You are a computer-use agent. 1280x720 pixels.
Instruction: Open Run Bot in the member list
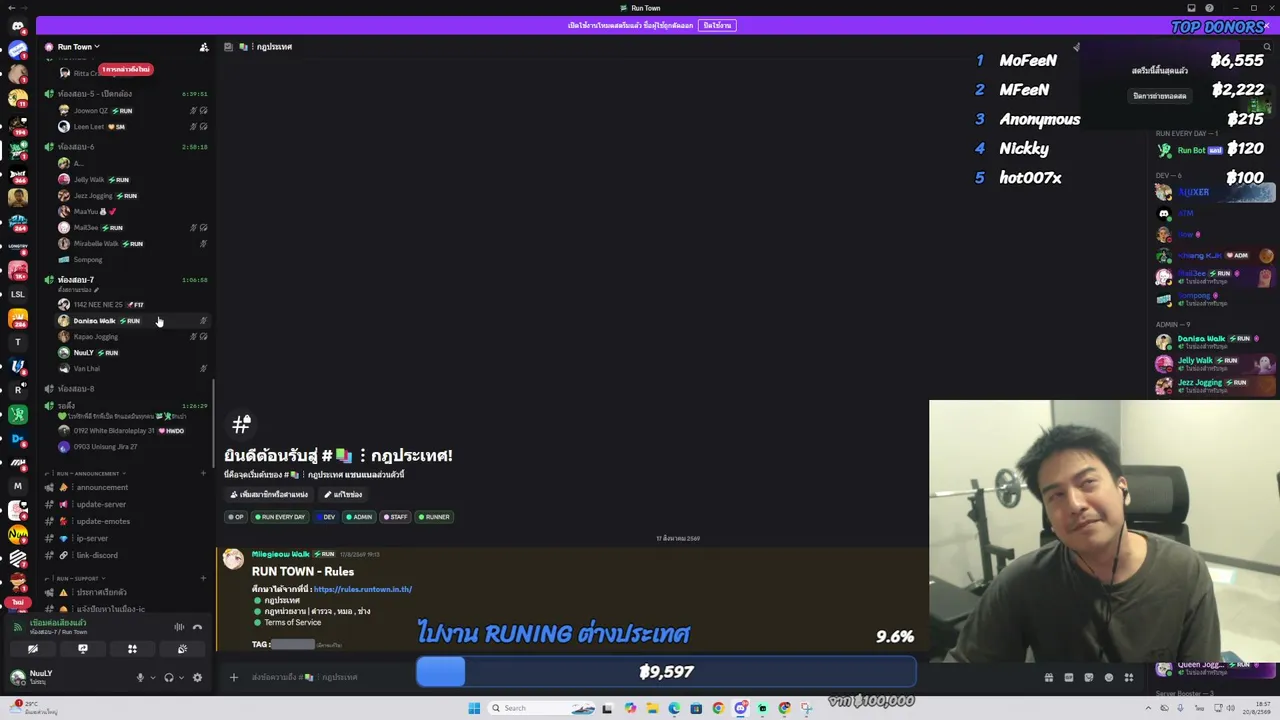coord(1214,150)
